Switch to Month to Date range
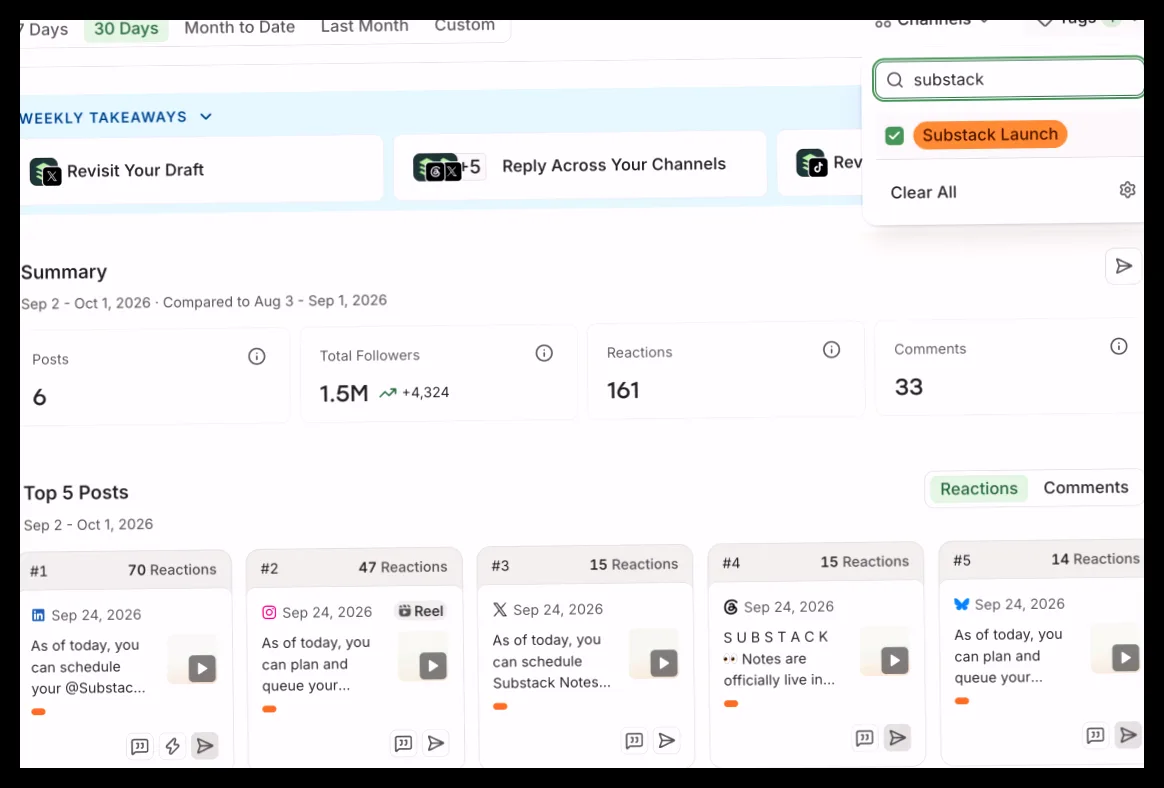1164x788 pixels. (240, 27)
